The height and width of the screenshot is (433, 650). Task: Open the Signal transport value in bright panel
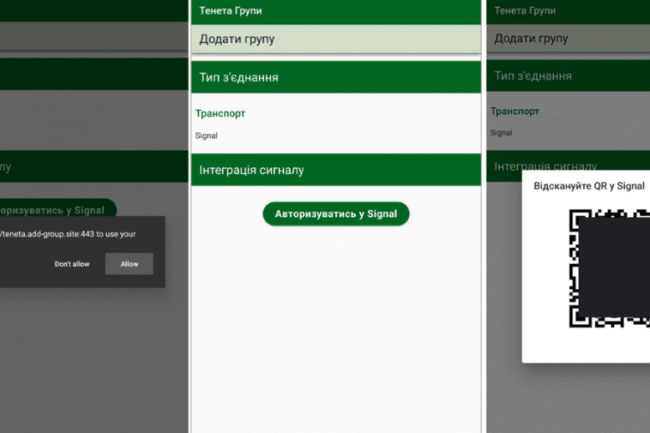coord(206,135)
